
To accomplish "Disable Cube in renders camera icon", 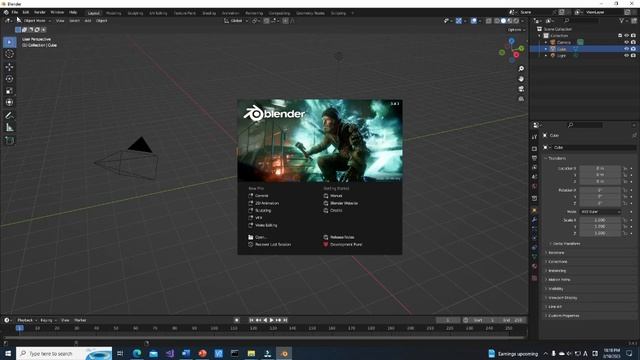I will pyautogui.click(x=633, y=49).
